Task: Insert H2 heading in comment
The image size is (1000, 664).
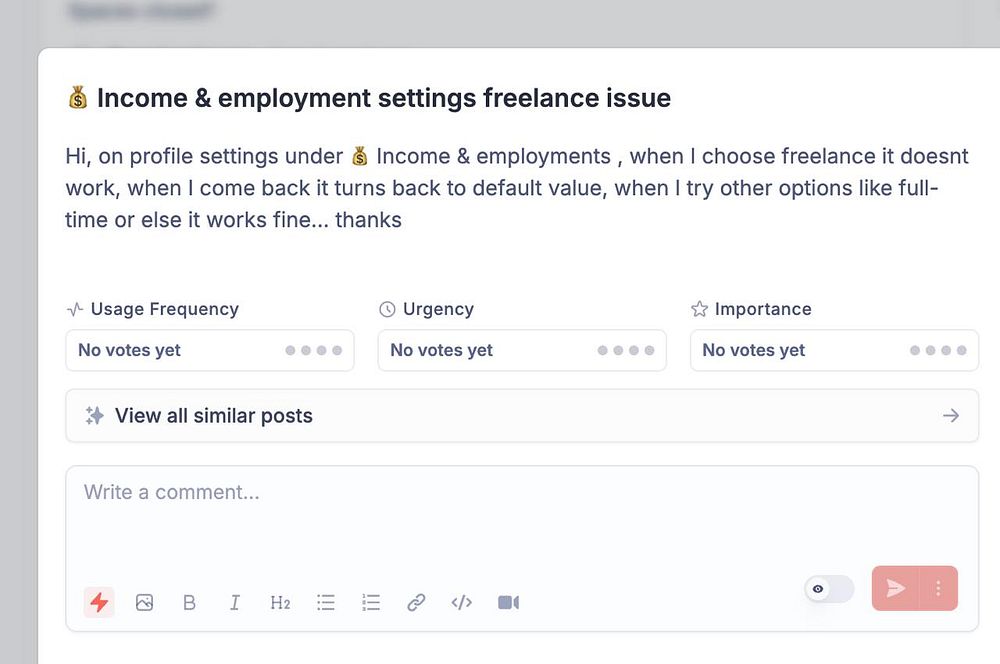Action: (280, 602)
